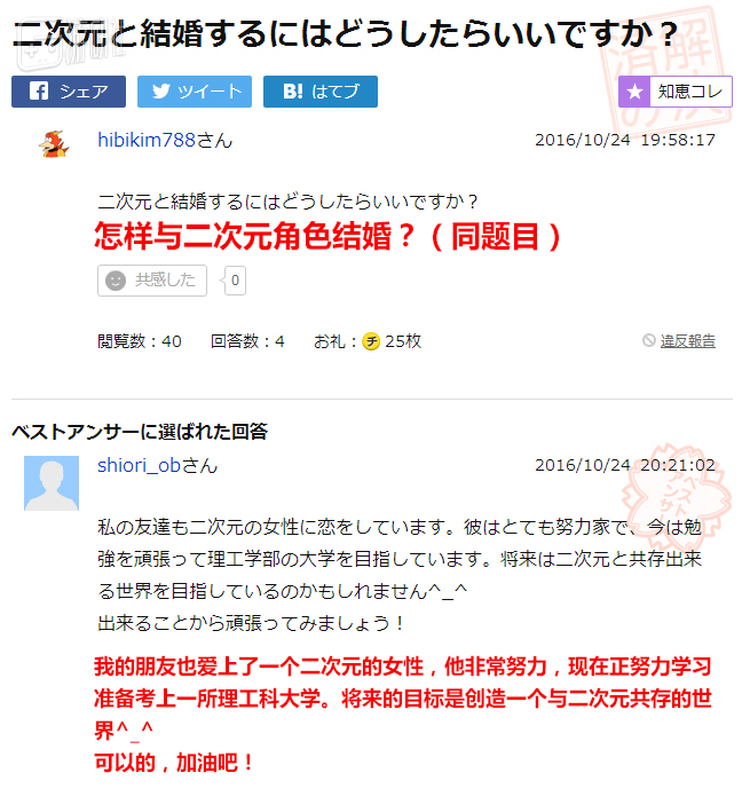Open the hibikim788 profile link
Image resolution: width=750 pixels, height=812 pixels.
(165, 140)
